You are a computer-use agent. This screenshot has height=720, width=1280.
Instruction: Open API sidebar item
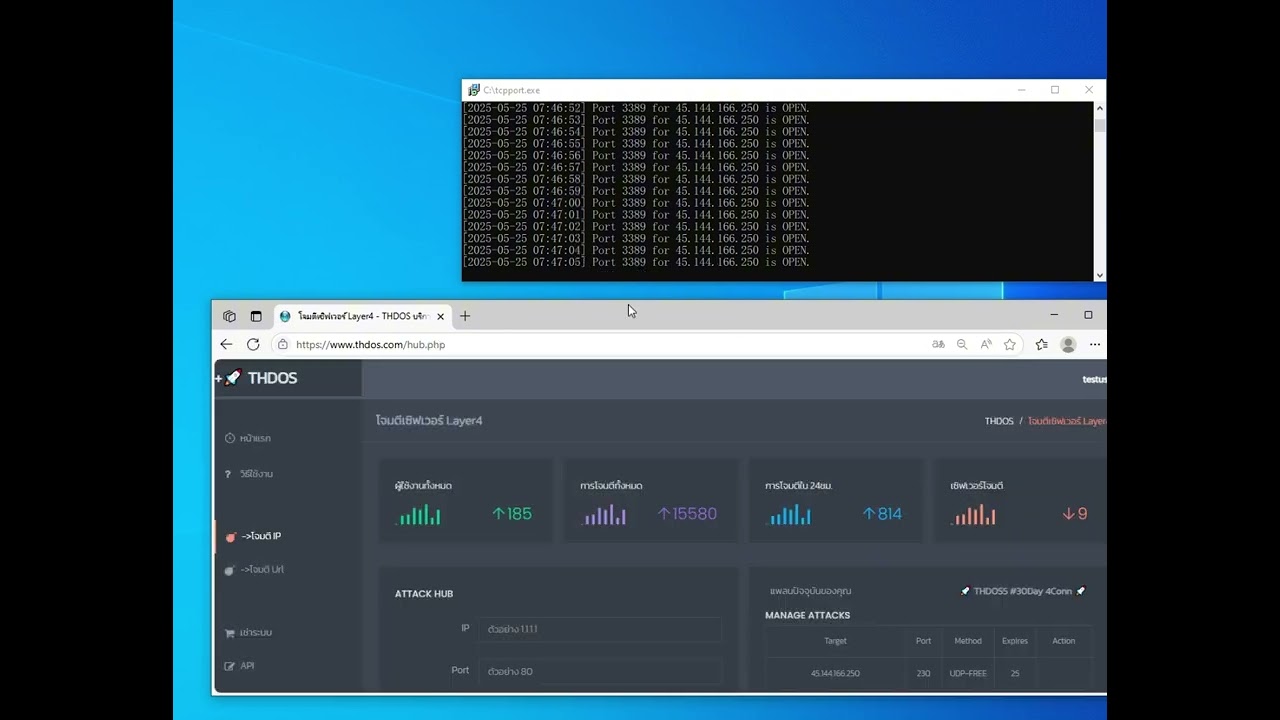(239, 666)
